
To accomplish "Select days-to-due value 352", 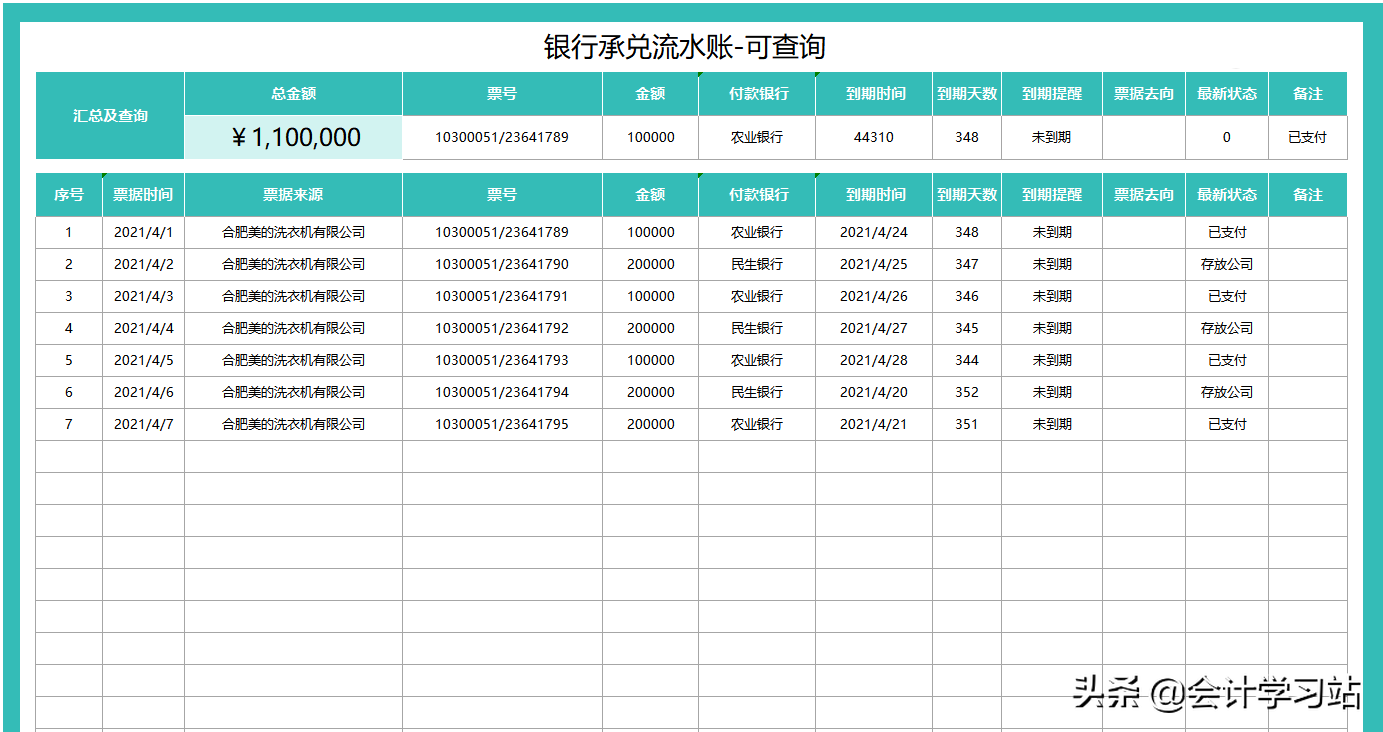I will [967, 392].
